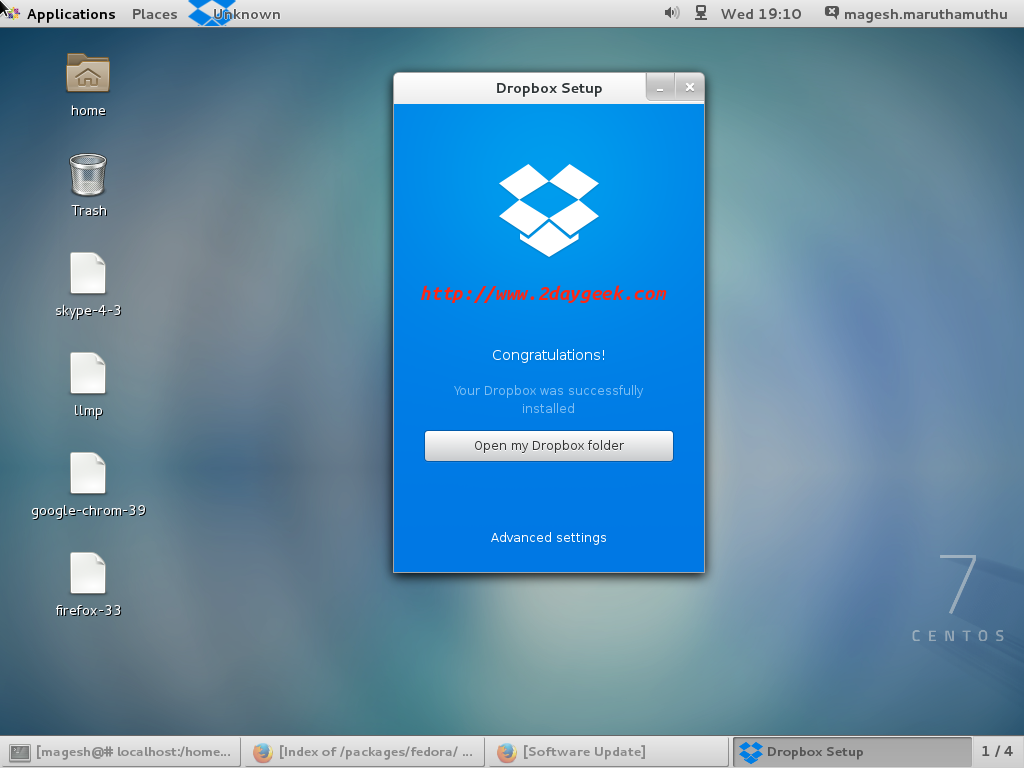Select the skype-4-3 file icon
Image resolution: width=1024 pixels, height=768 pixels.
click(88, 274)
